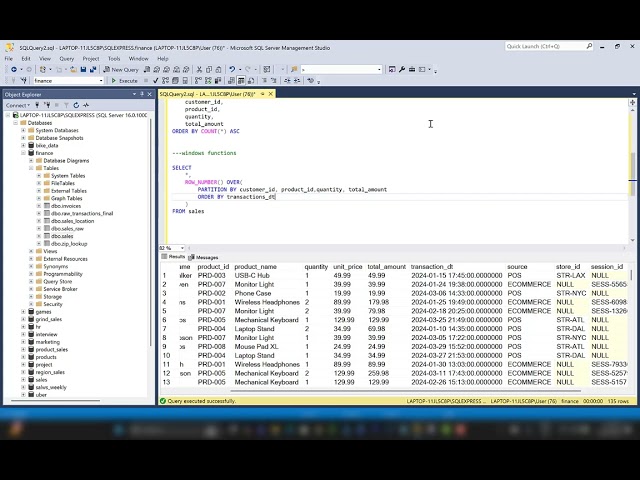The image size is (640, 480).
Task: Click the Undo arrow icon
Action: 232,69
